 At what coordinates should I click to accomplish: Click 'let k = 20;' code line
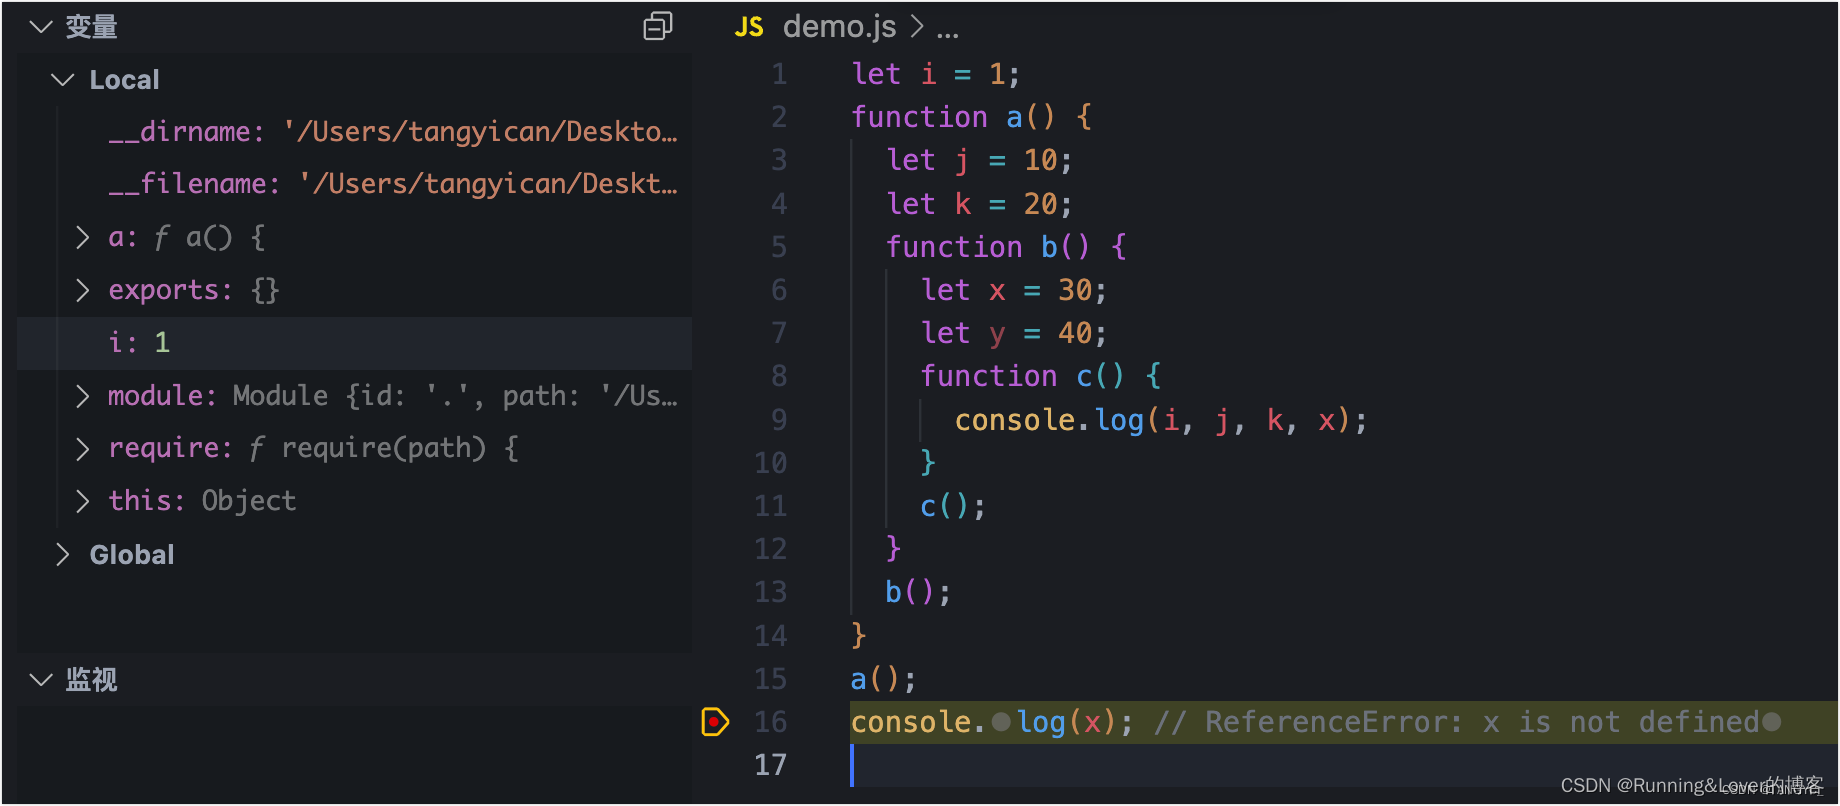[979, 204]
